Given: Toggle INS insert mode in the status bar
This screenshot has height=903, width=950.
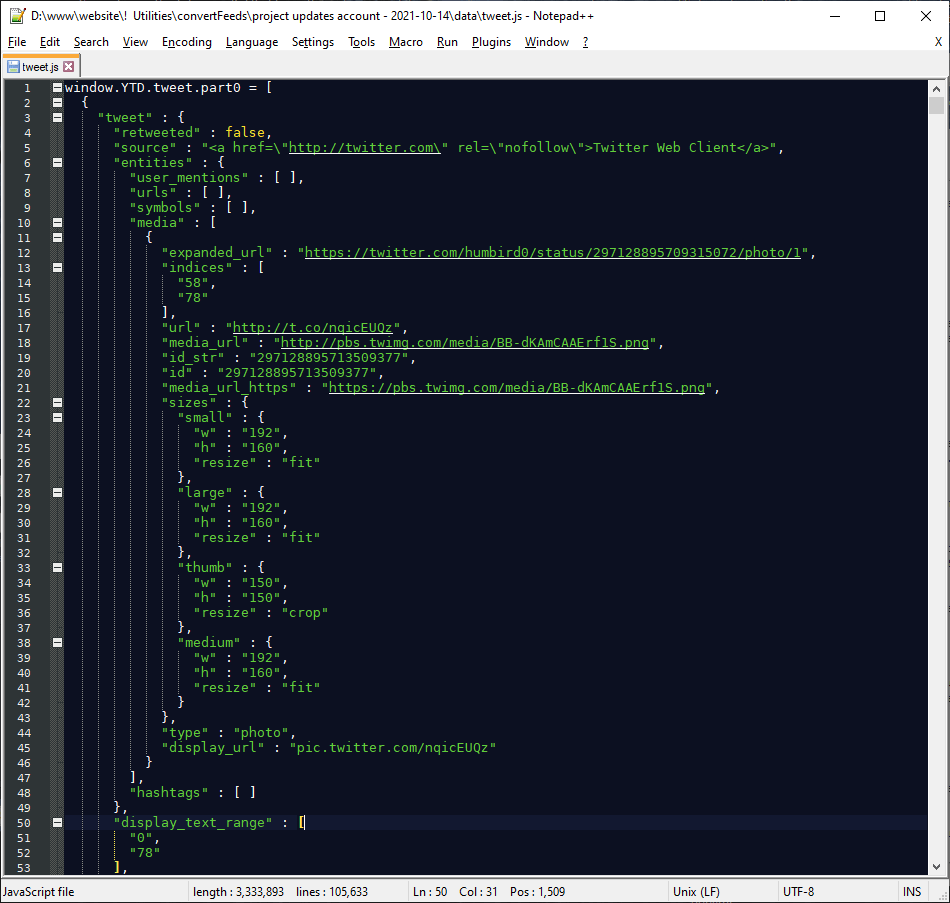Looking at the screenshot, I should [x=912, y=891].
